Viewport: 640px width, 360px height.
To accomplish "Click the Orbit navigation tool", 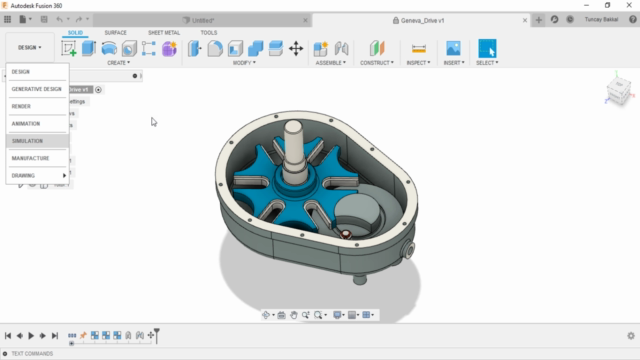I will pos(266,315).
